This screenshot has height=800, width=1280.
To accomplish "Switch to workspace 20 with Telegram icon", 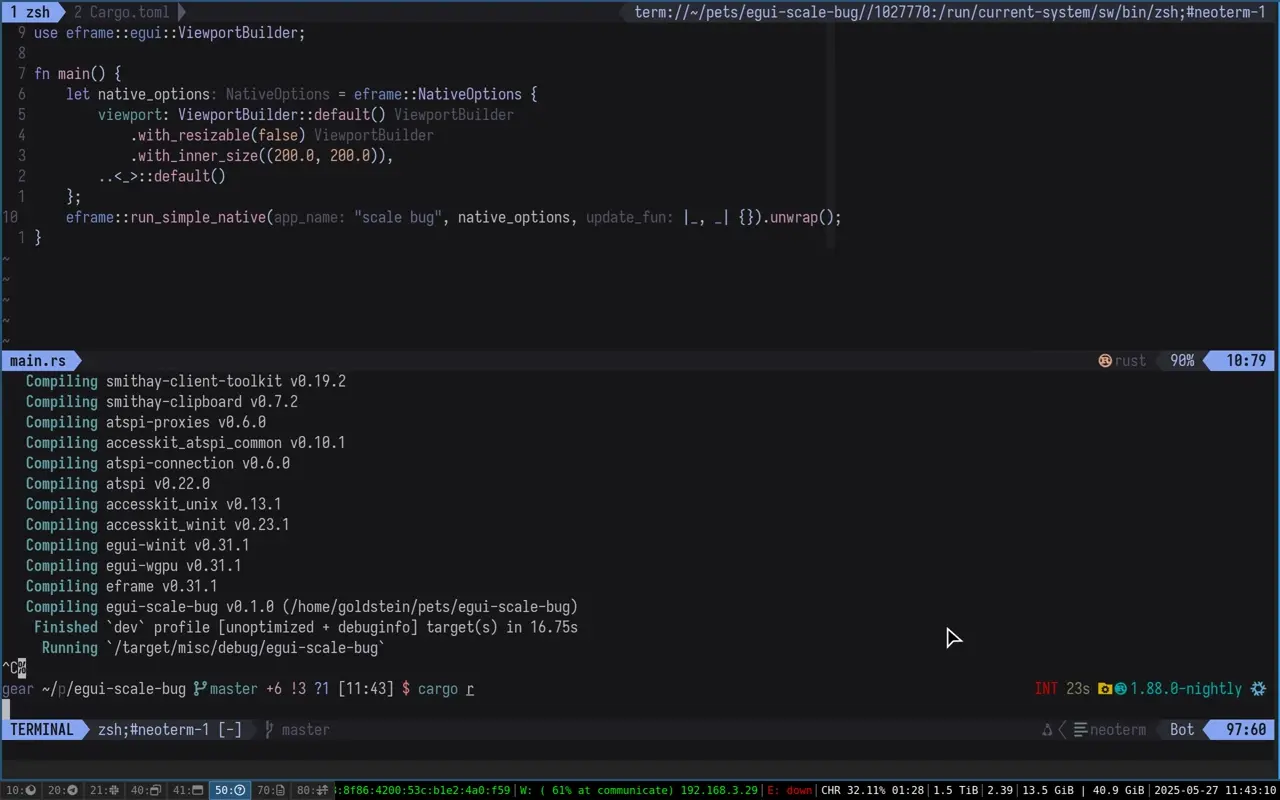I will [x=63, y=790].
